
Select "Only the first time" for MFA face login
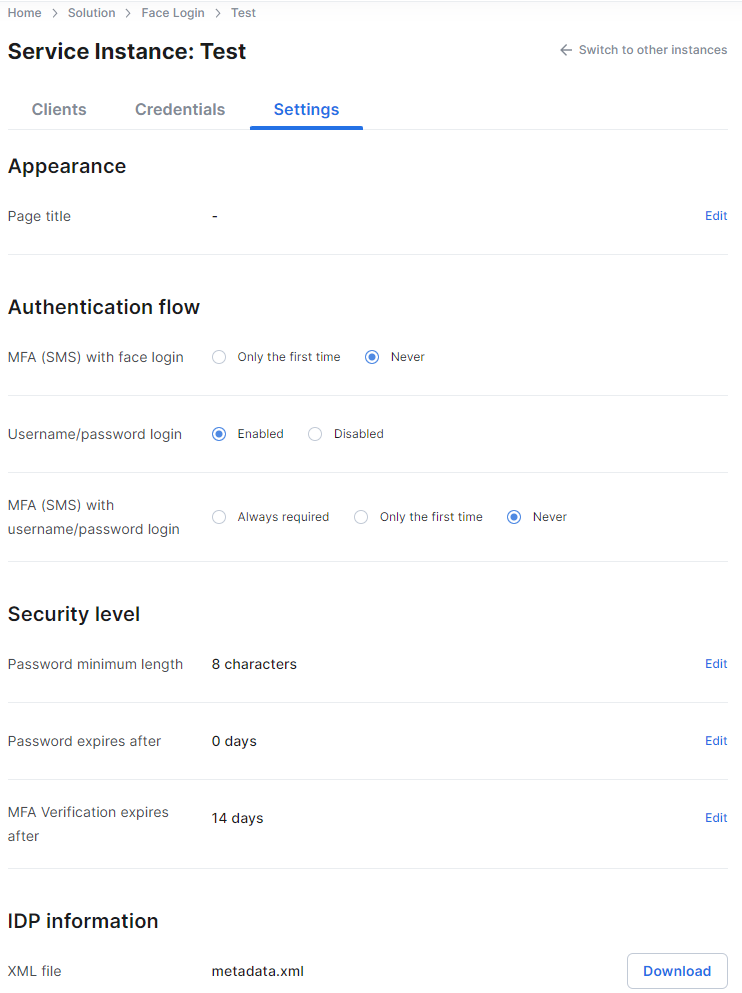[218, 356]
